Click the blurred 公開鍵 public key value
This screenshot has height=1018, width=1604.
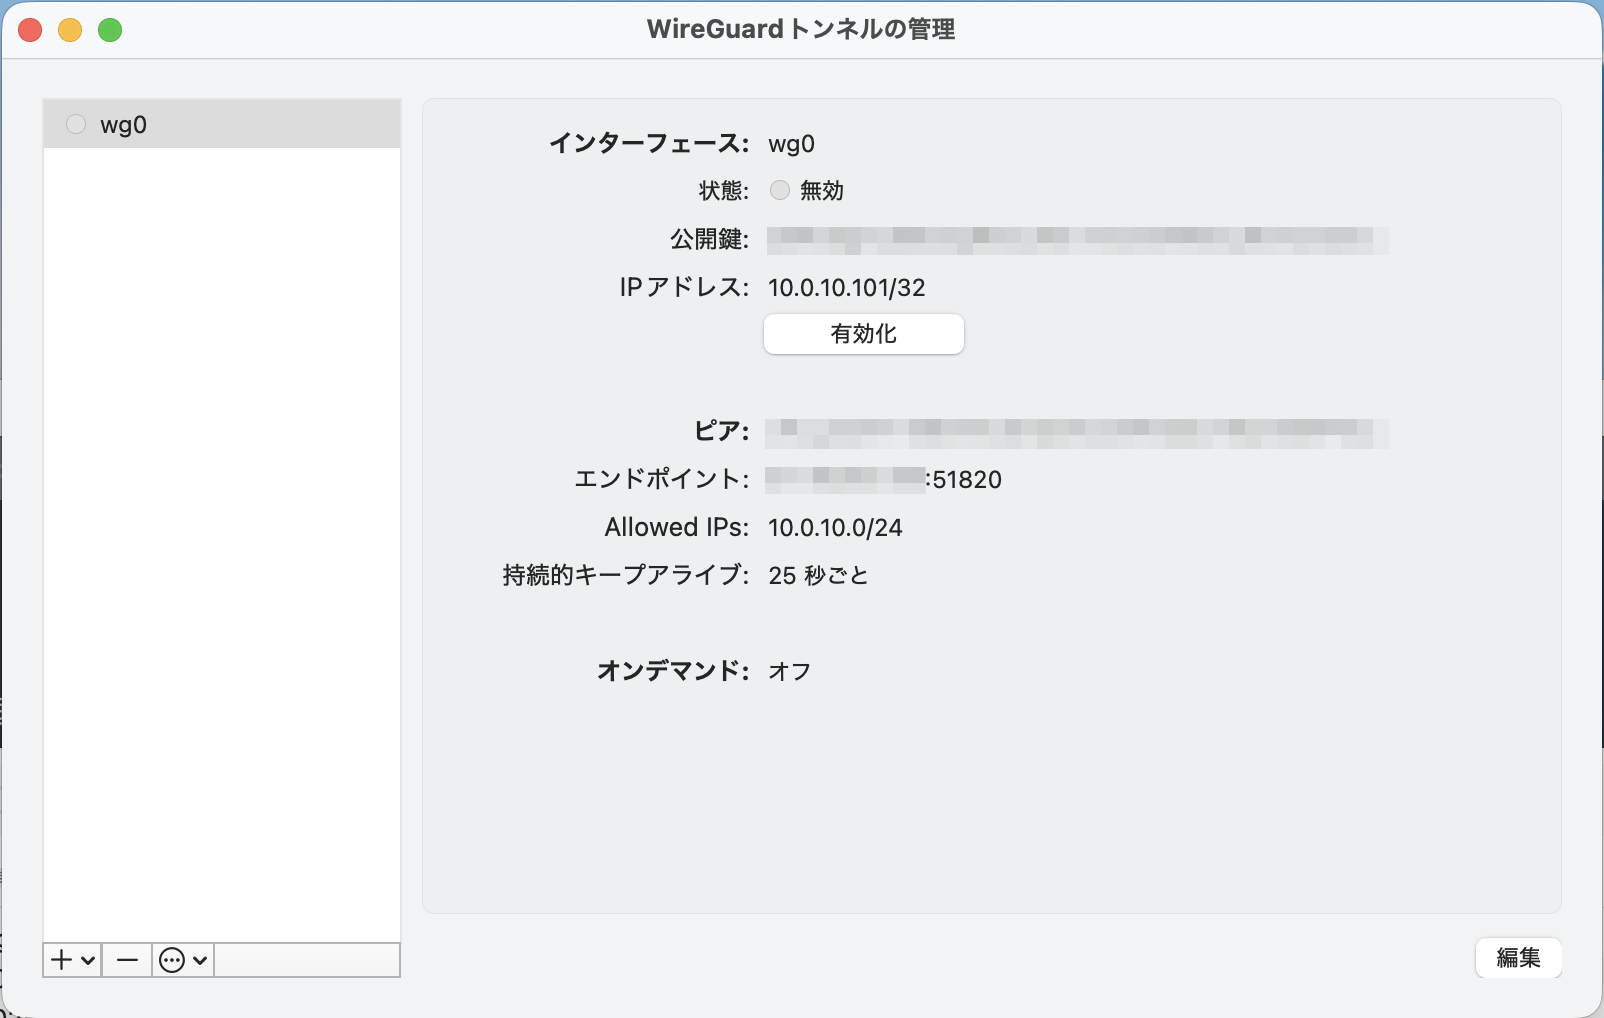1075,240
